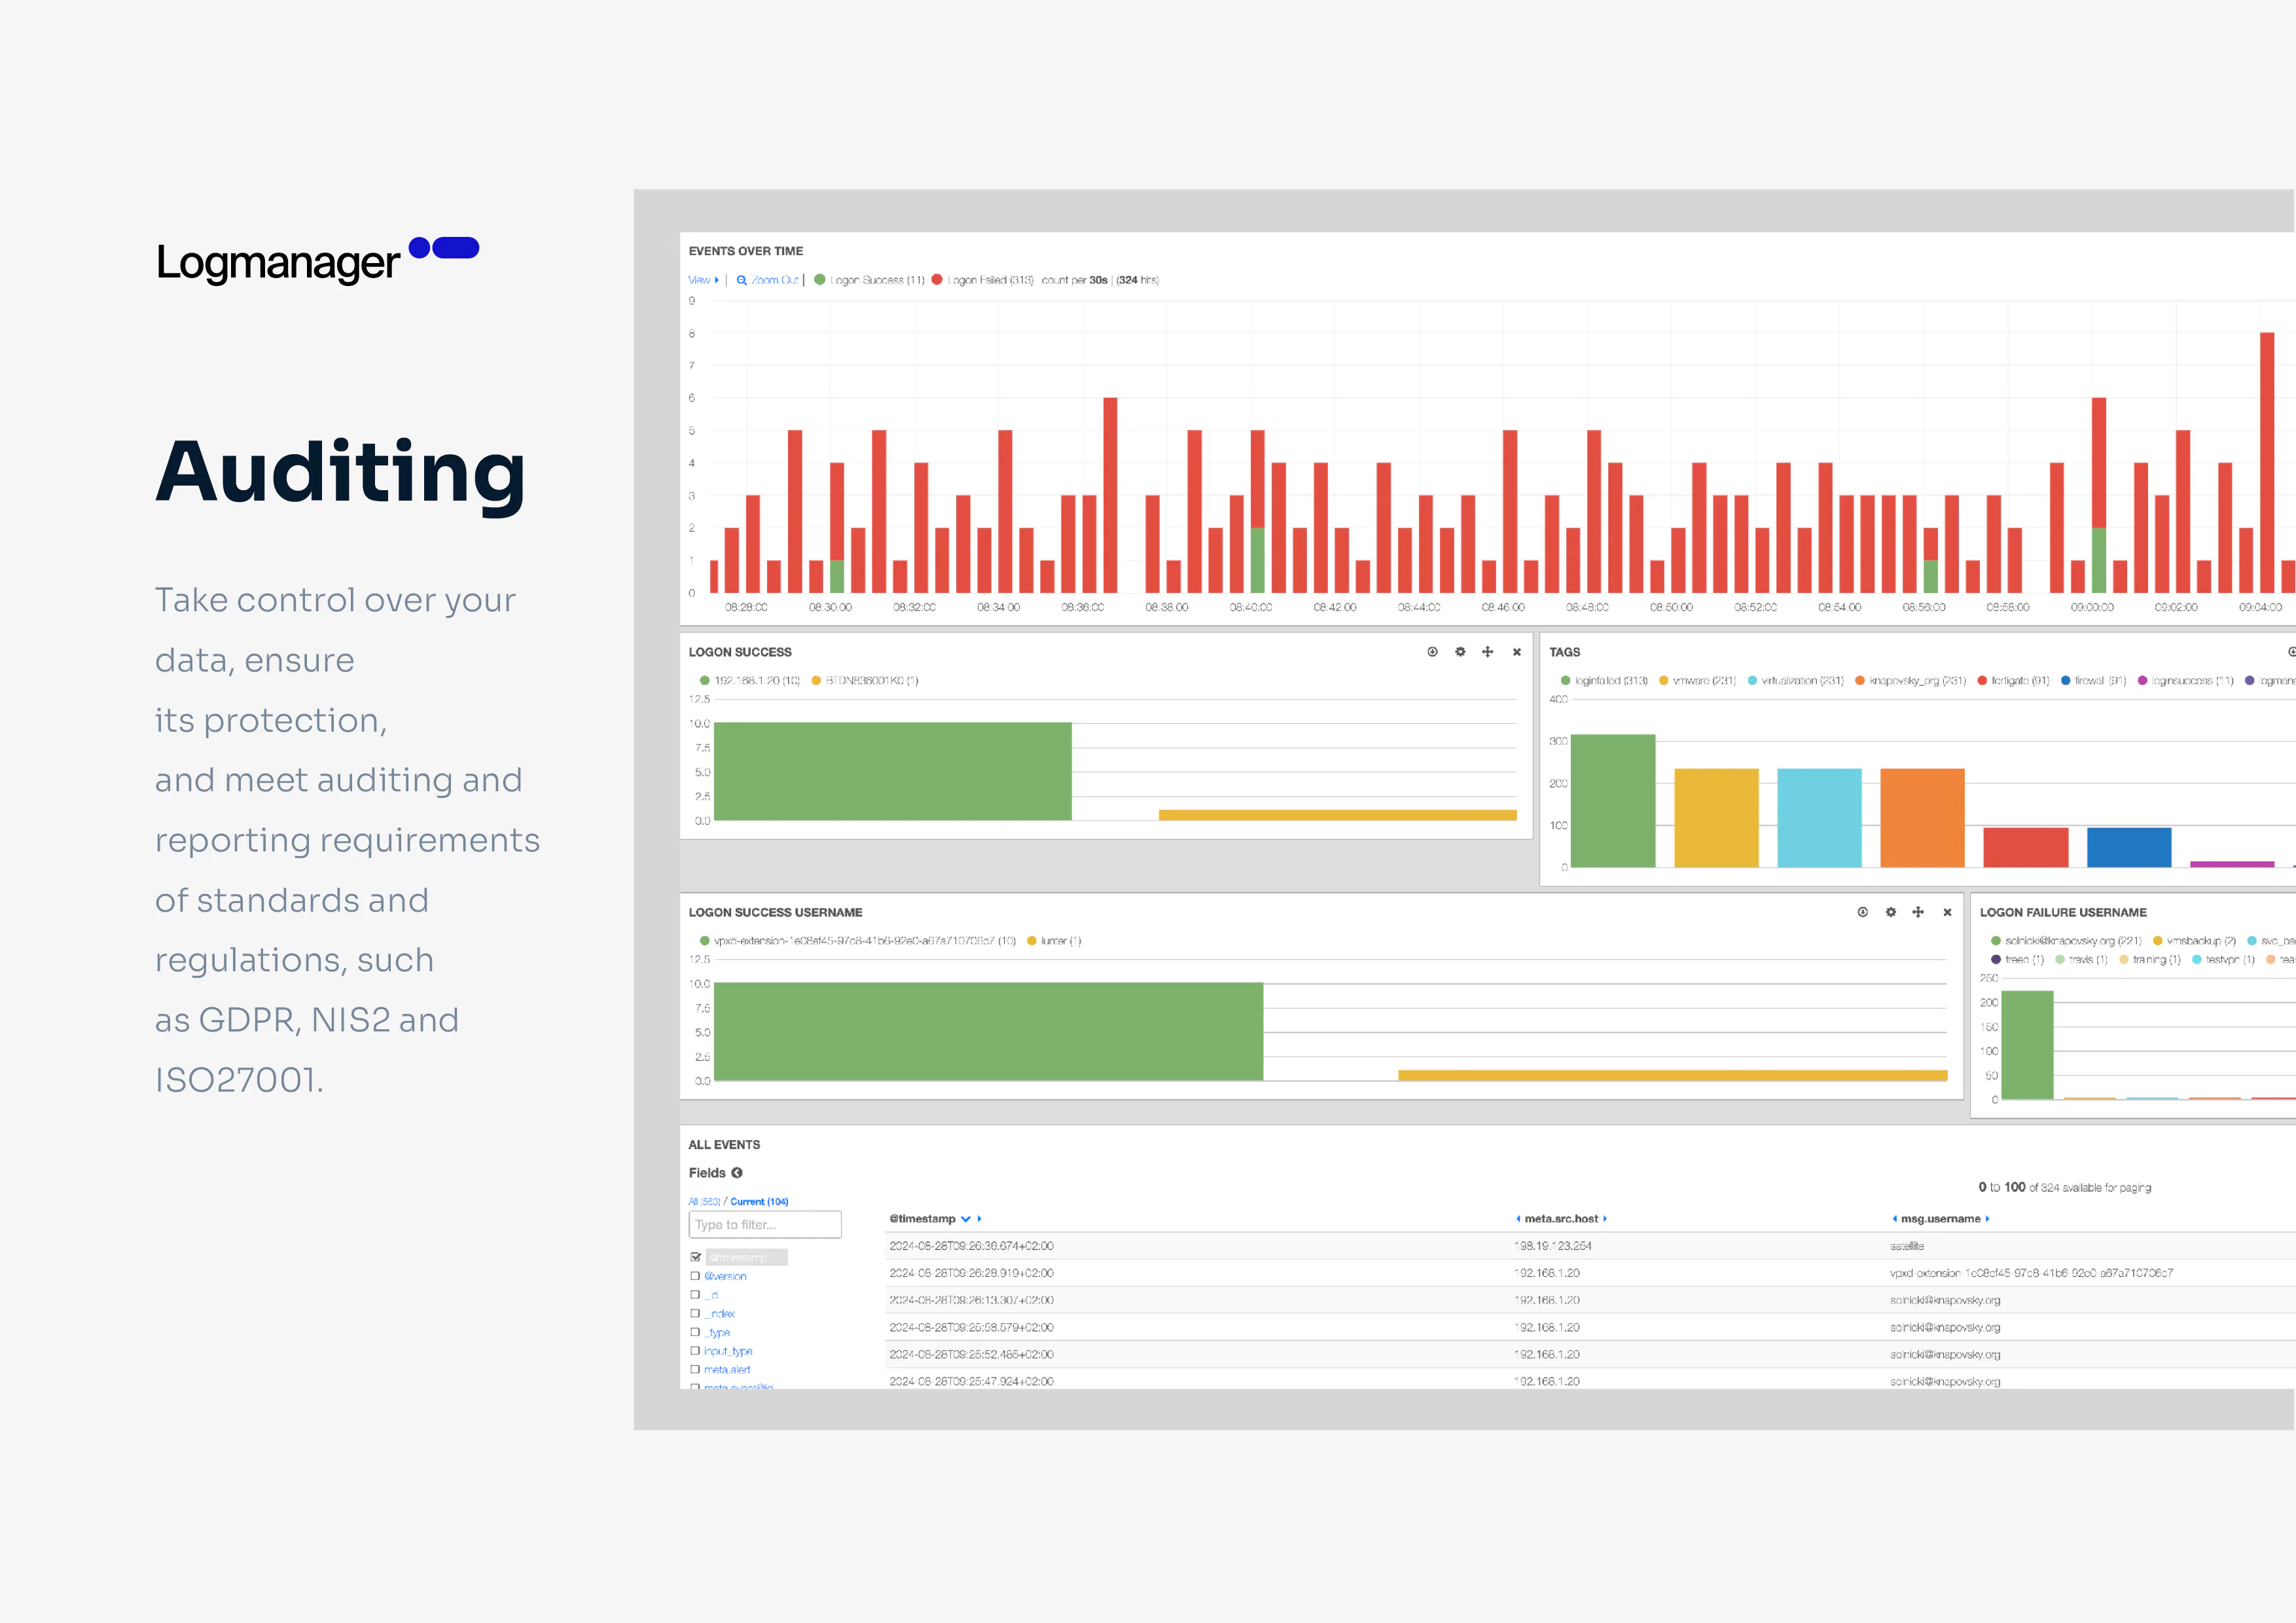Toggle fortigate red legend dot in Tags

[x=1982, y=681]
